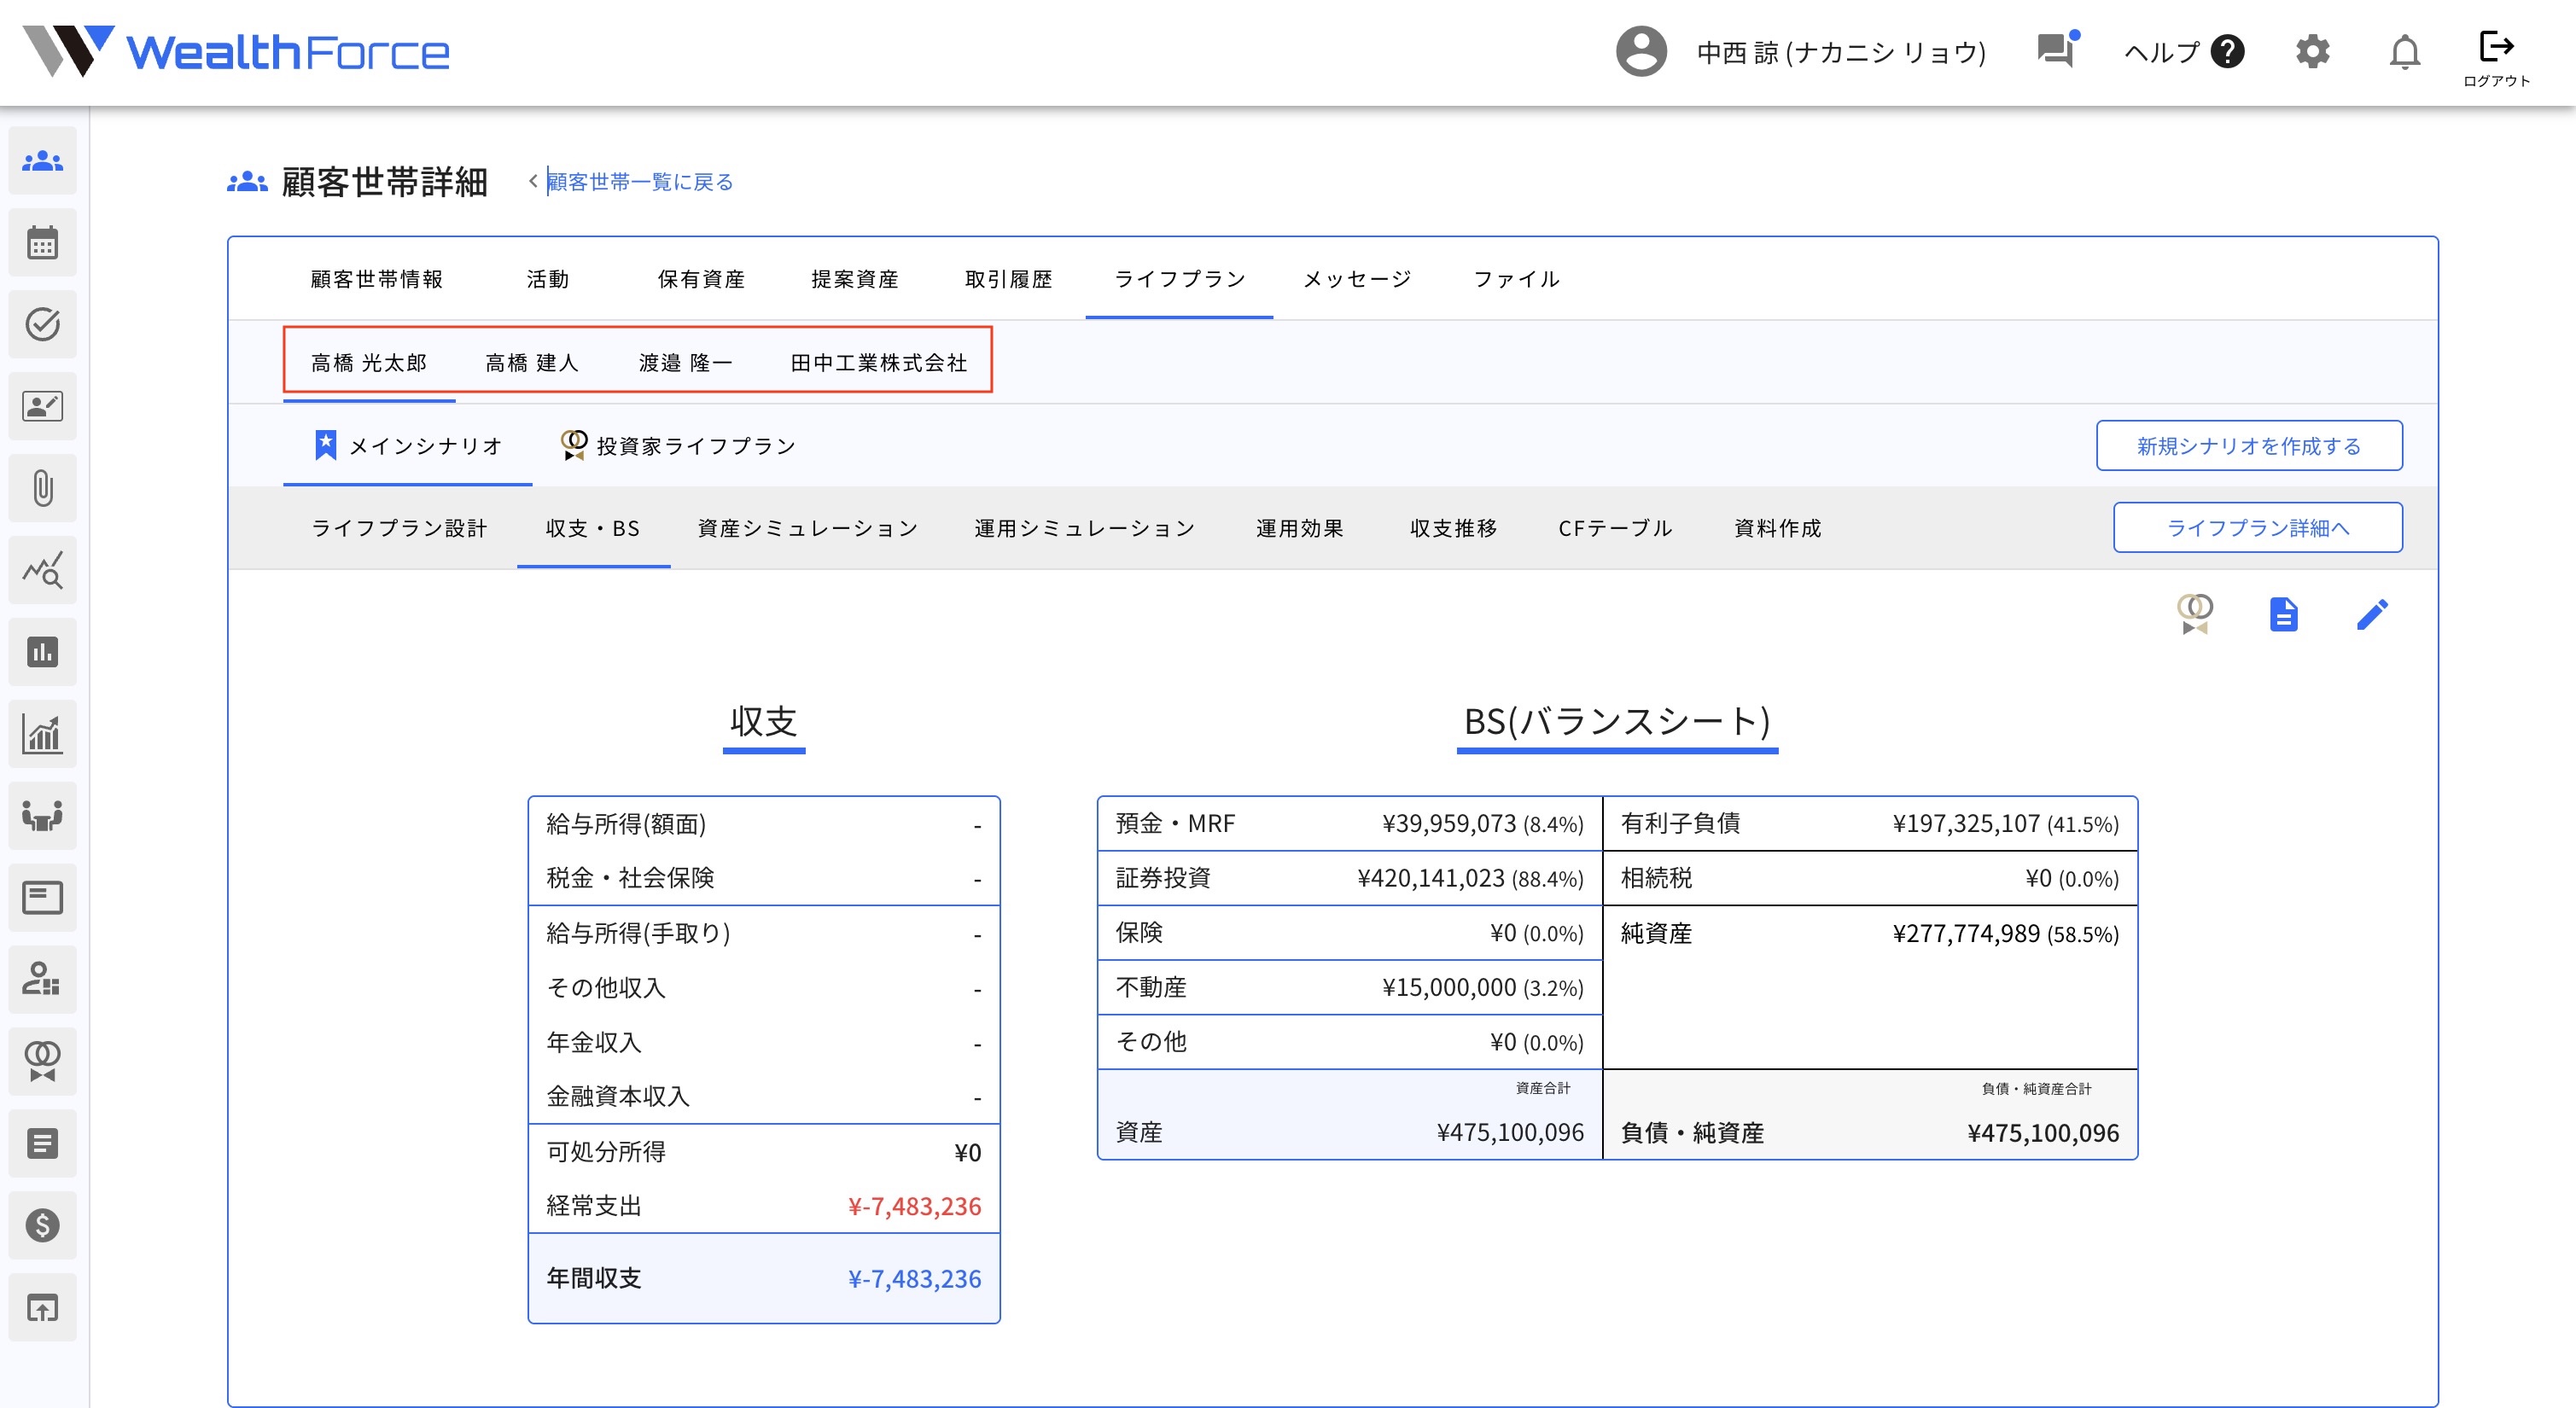This screenshot has width=2576, height=1408.
Task: Click user name 中西 諒 (ナカニシ リョウ)
Action: tap(1841, 52)
